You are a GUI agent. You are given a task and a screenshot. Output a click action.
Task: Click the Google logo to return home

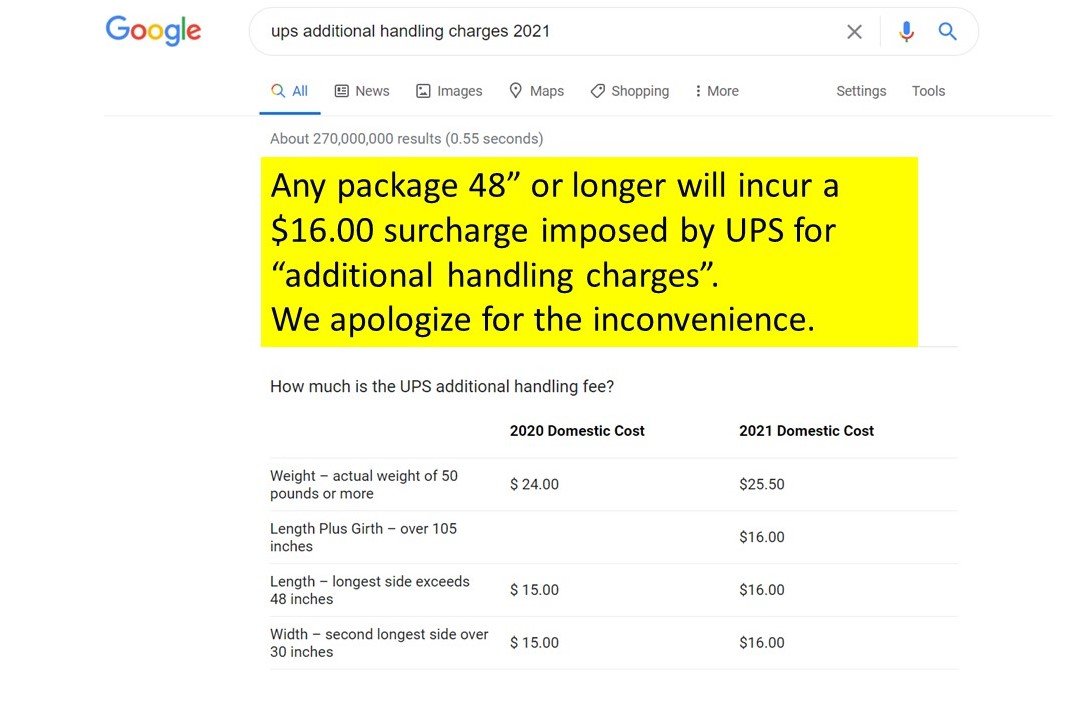click(x=152, y=31)
